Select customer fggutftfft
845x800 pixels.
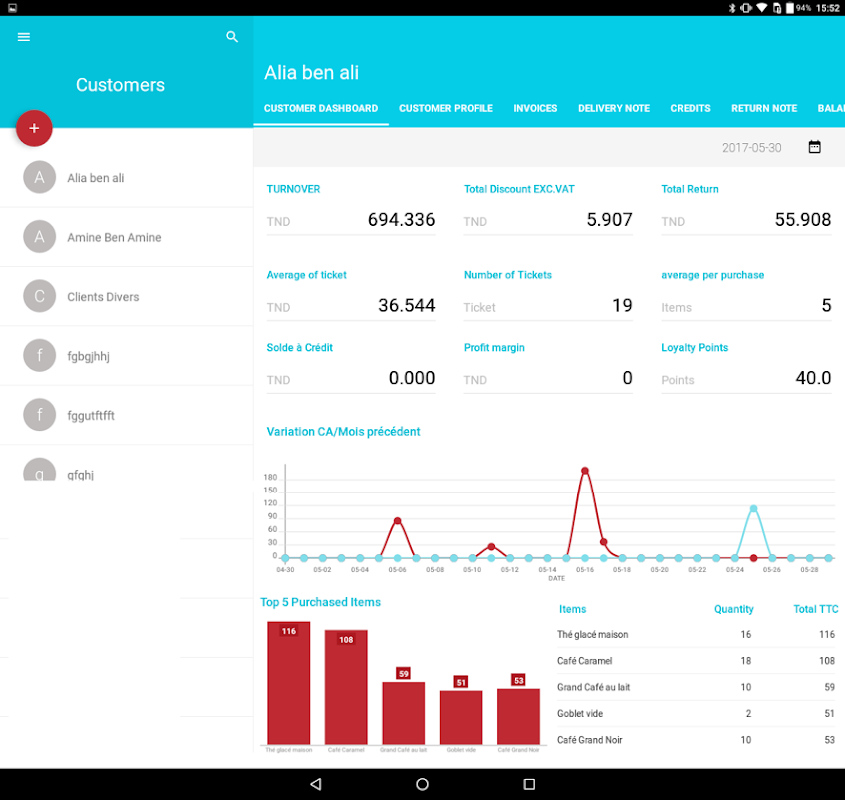(x=127, y=415)
